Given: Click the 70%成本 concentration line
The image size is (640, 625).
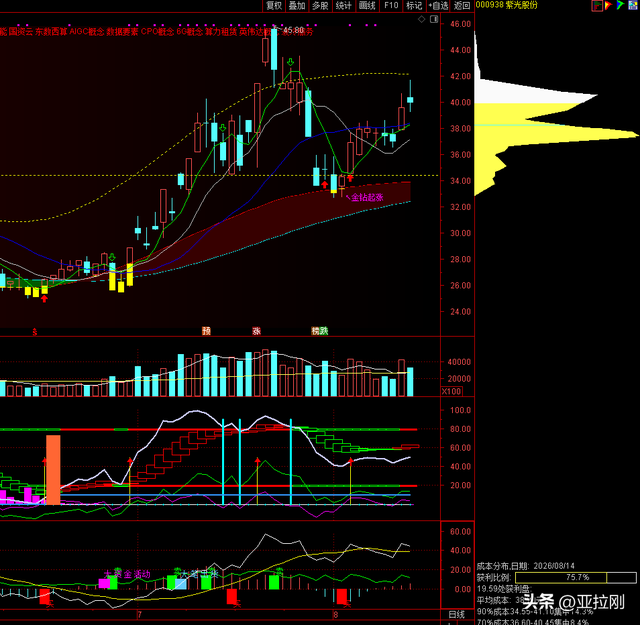Looking at the screenshot, I should (x=533, y=622).
